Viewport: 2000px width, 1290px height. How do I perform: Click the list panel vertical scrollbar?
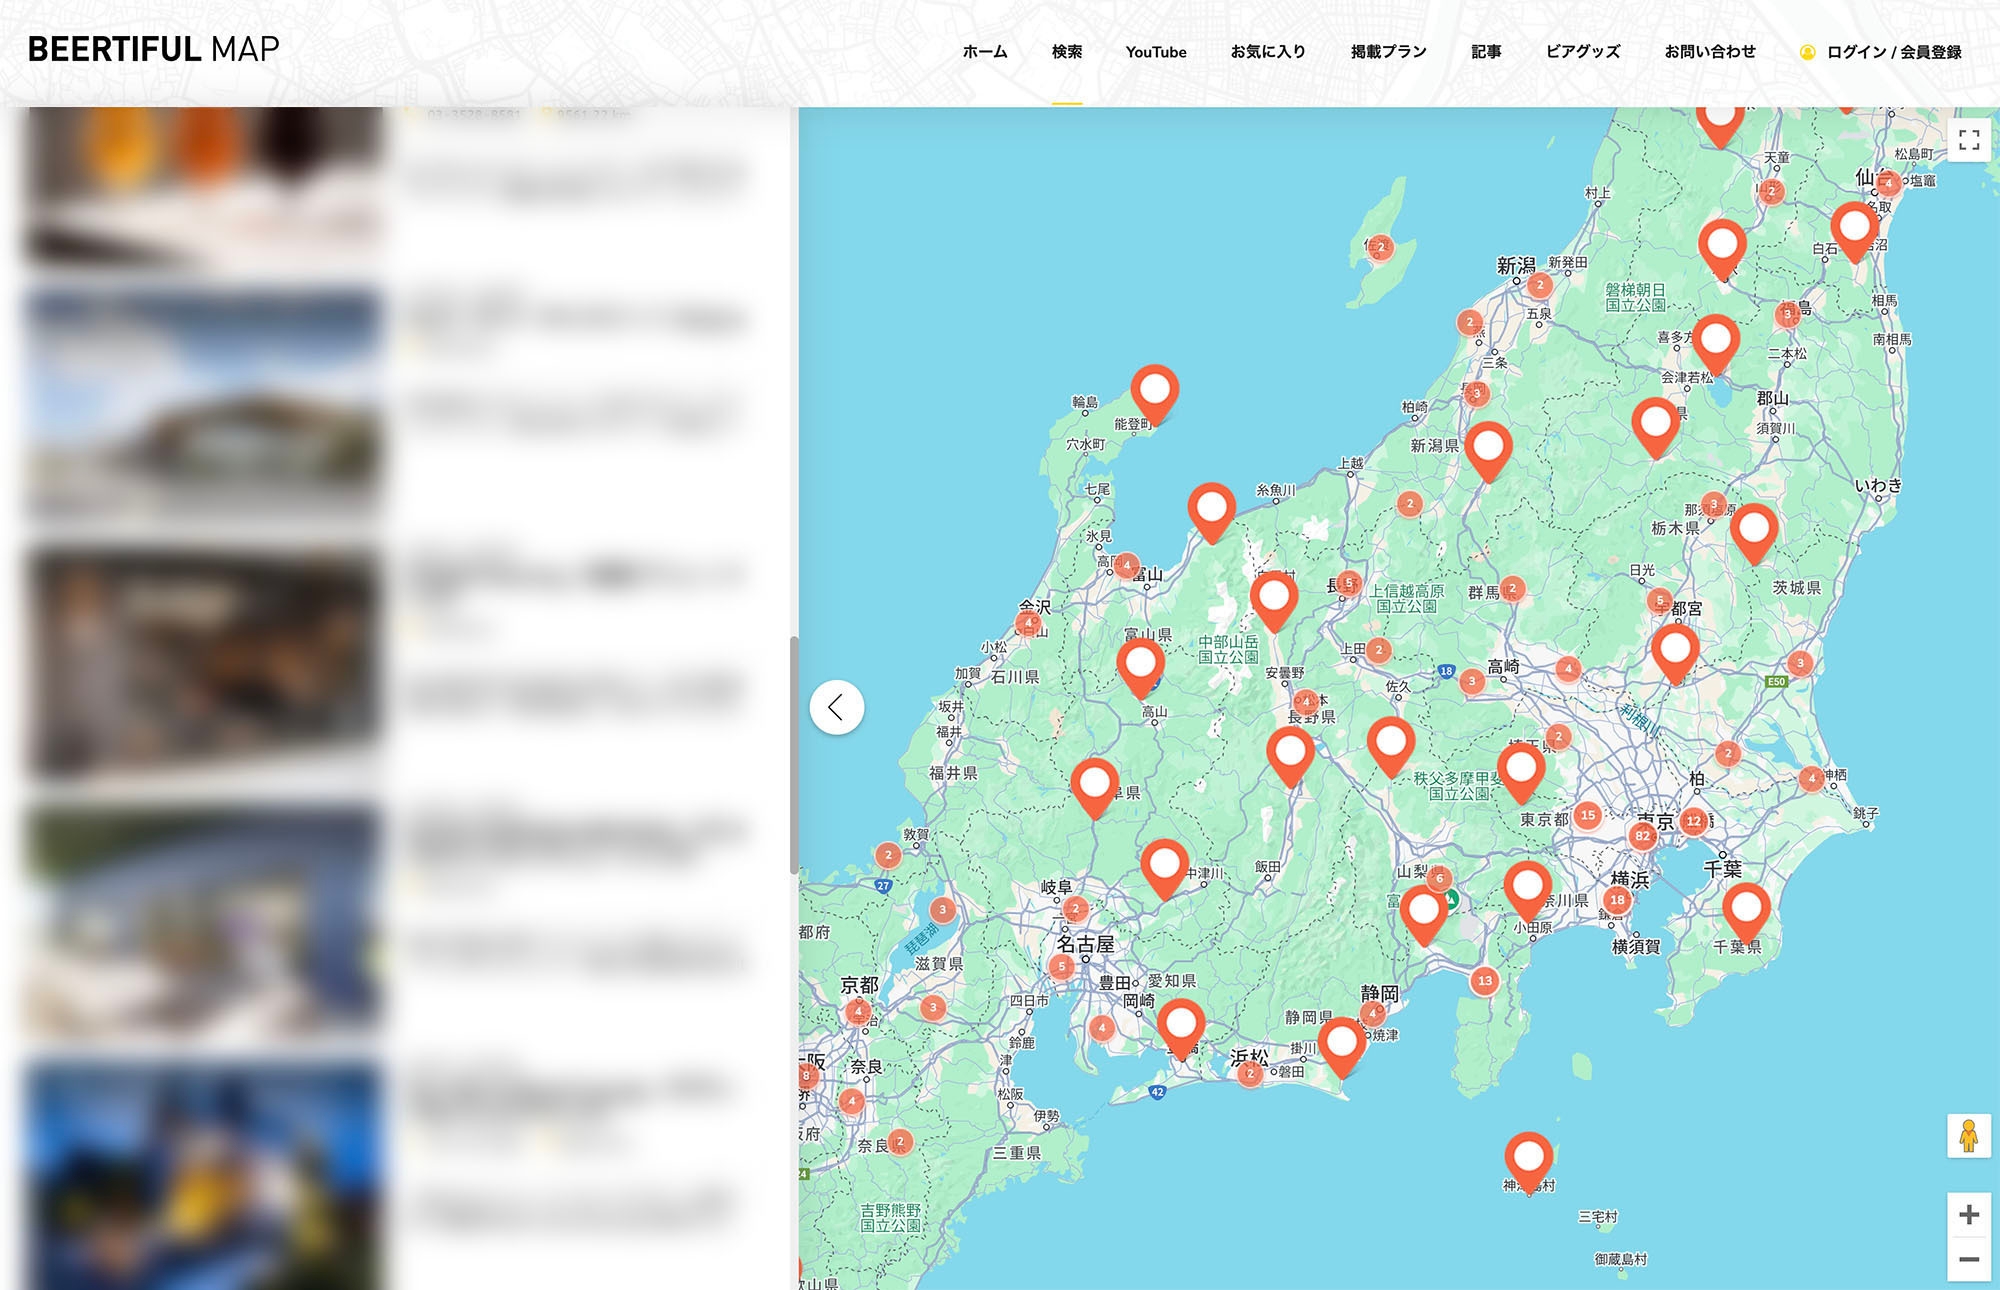point(793,755)
